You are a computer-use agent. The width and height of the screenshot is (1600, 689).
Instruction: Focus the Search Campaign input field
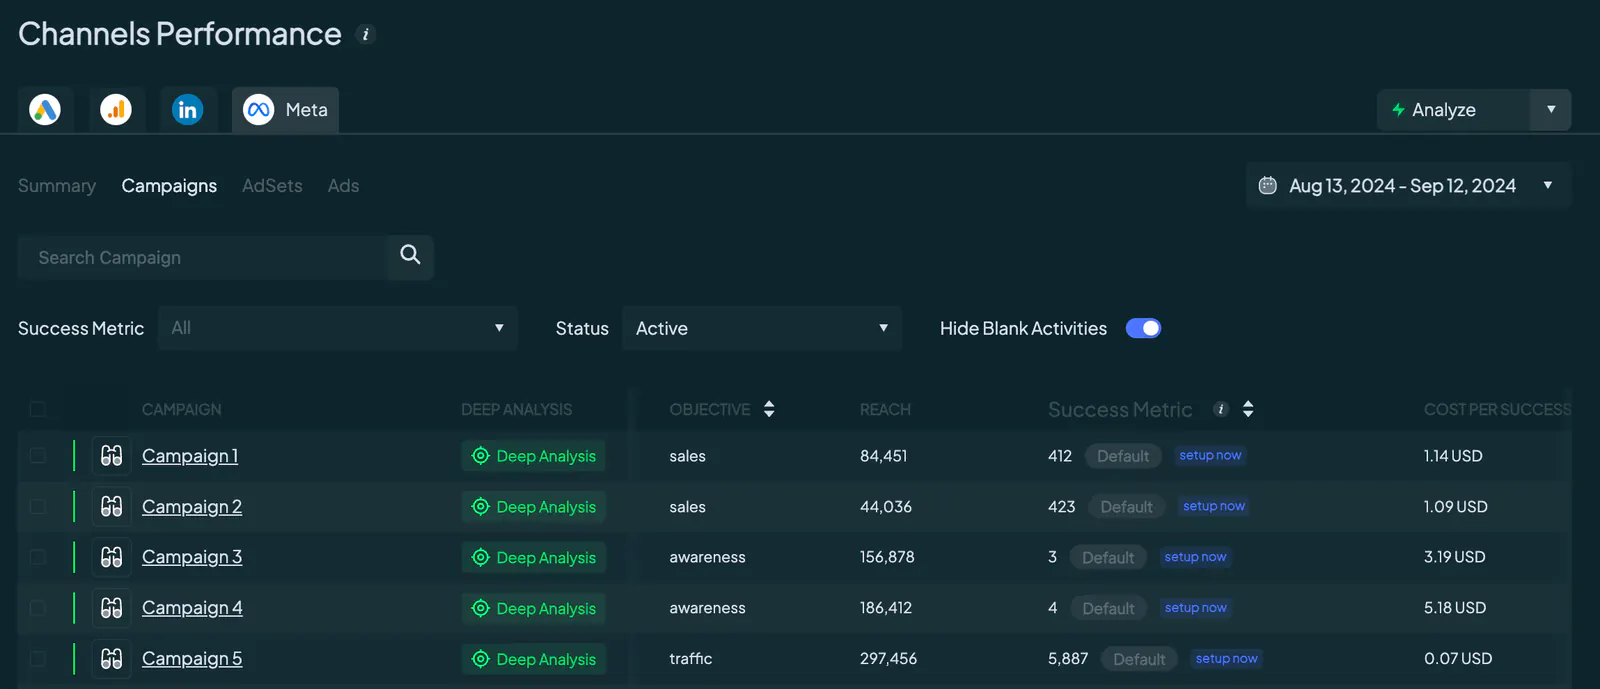[202, 257]
